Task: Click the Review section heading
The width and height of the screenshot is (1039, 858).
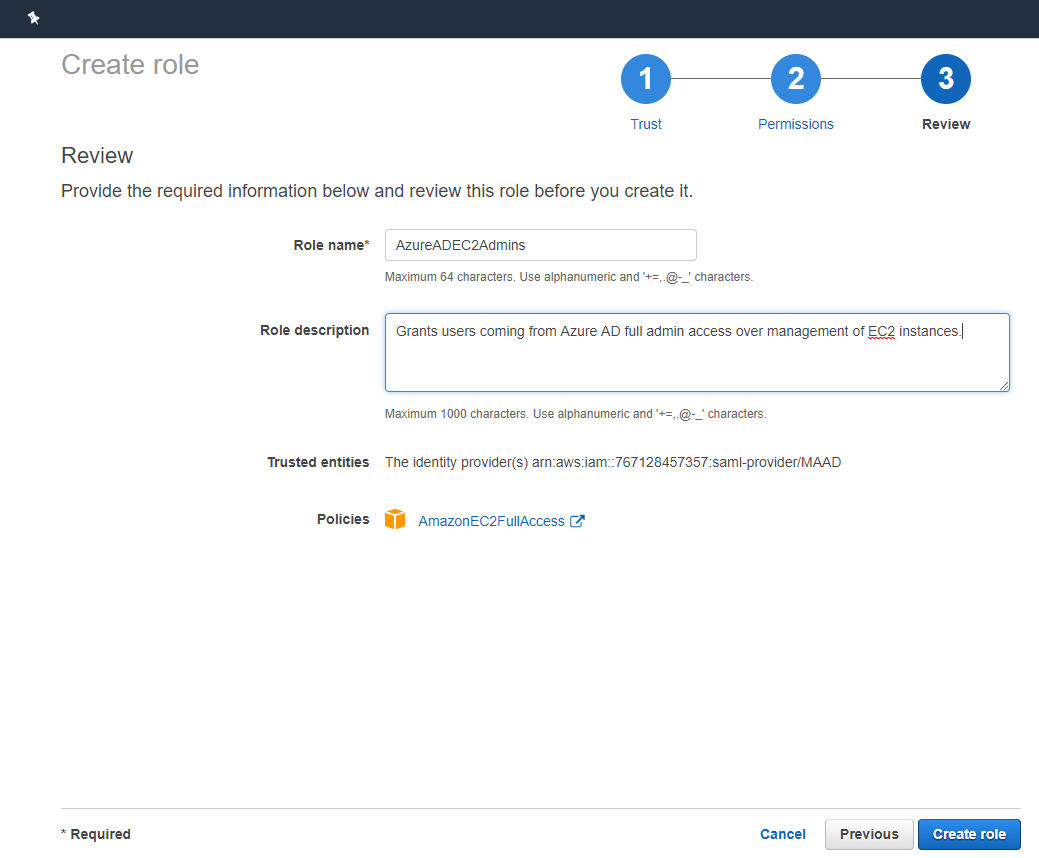Action: (97, 156)
